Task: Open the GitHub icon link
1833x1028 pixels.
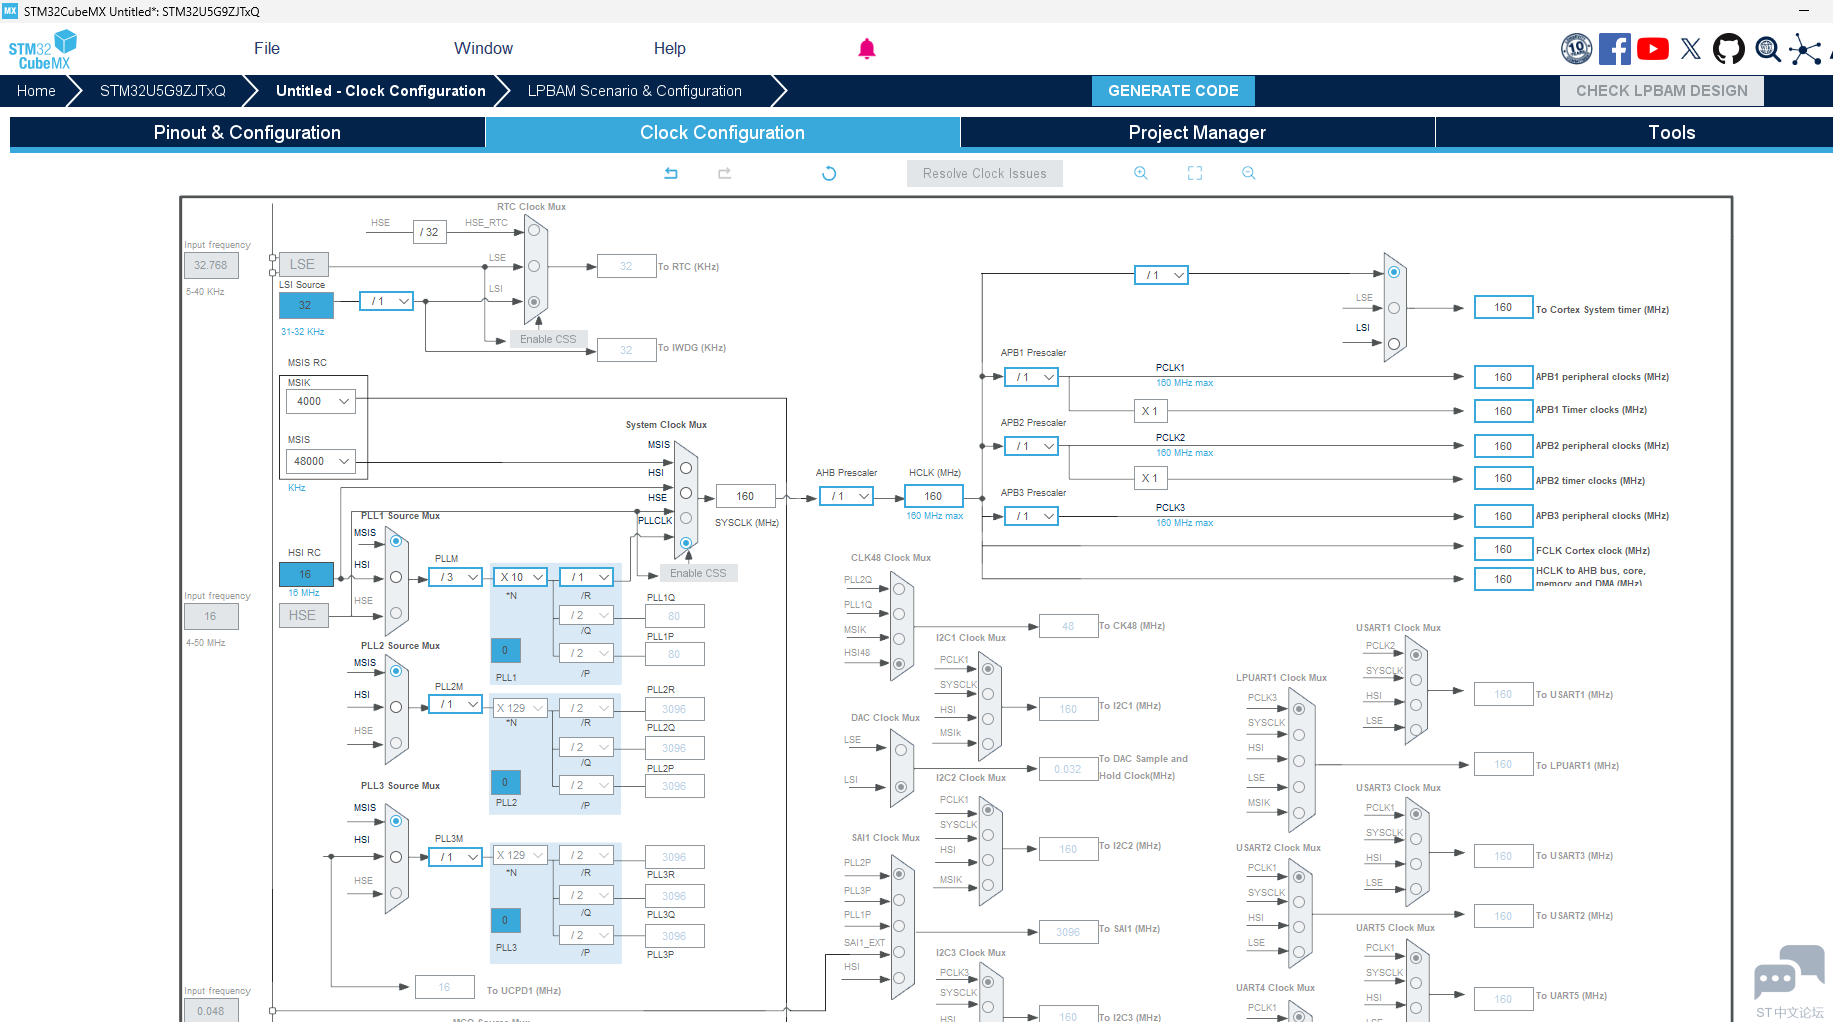Action: pyautogui.click(x=1728, y=49)
